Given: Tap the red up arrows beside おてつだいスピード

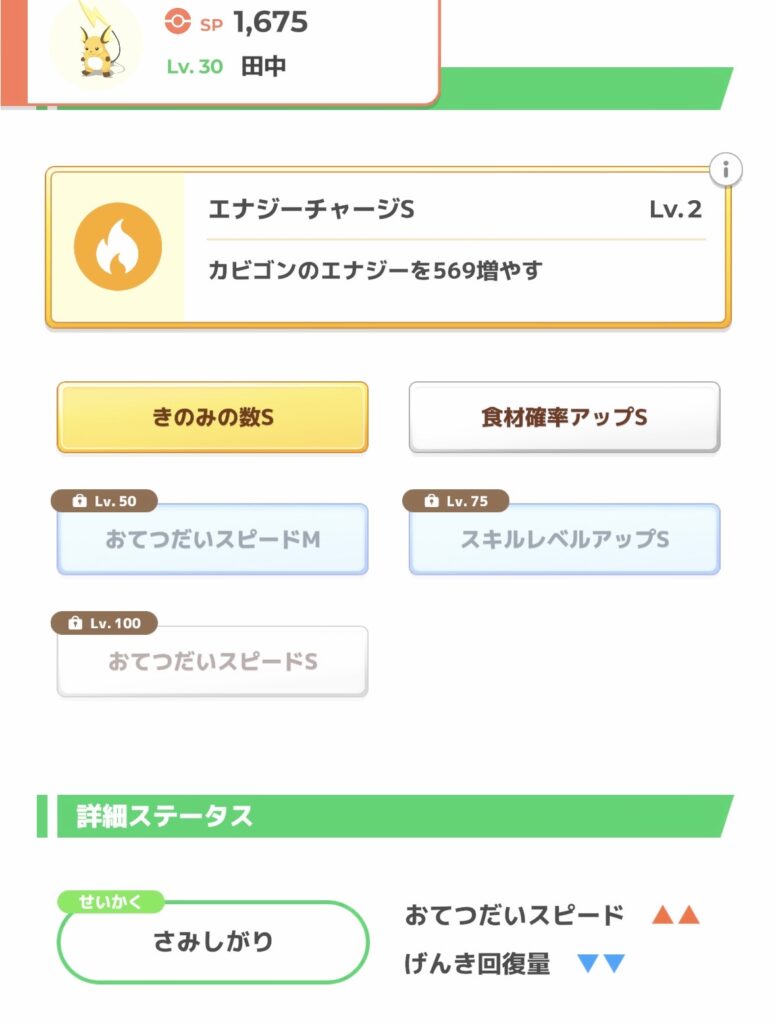Looking at the screenshot, I should 675,915.
